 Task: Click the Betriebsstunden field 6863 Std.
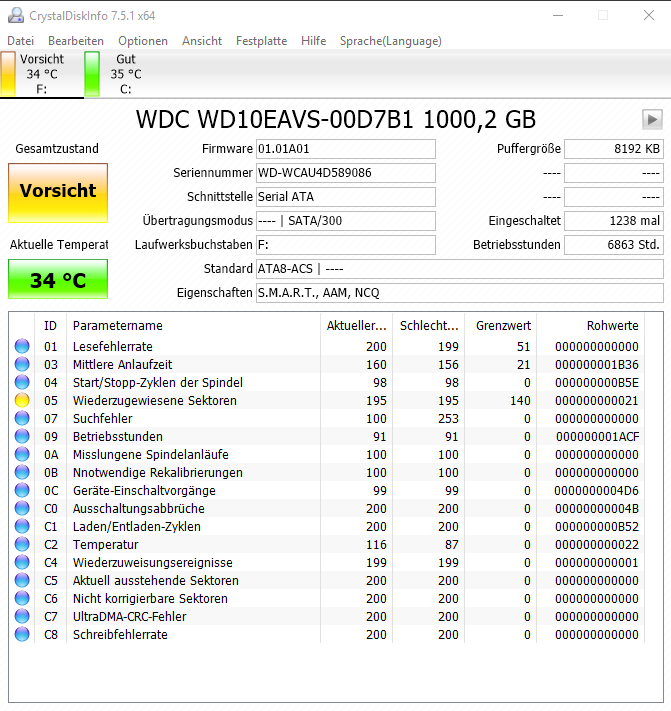pyautogui.click(x=614, y=245)
